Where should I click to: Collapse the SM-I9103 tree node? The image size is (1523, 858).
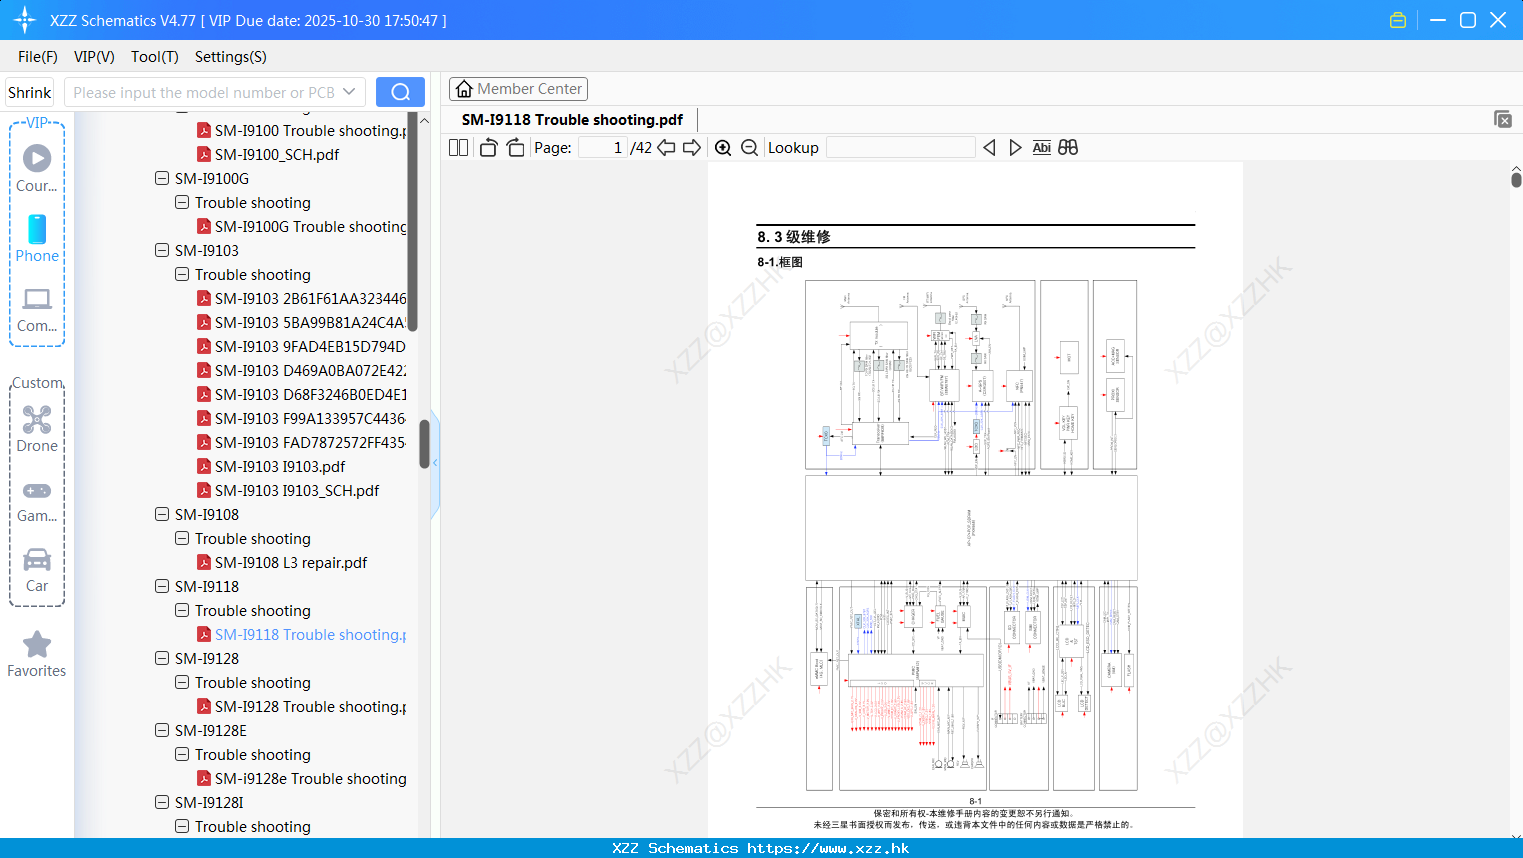coord(162,250)
